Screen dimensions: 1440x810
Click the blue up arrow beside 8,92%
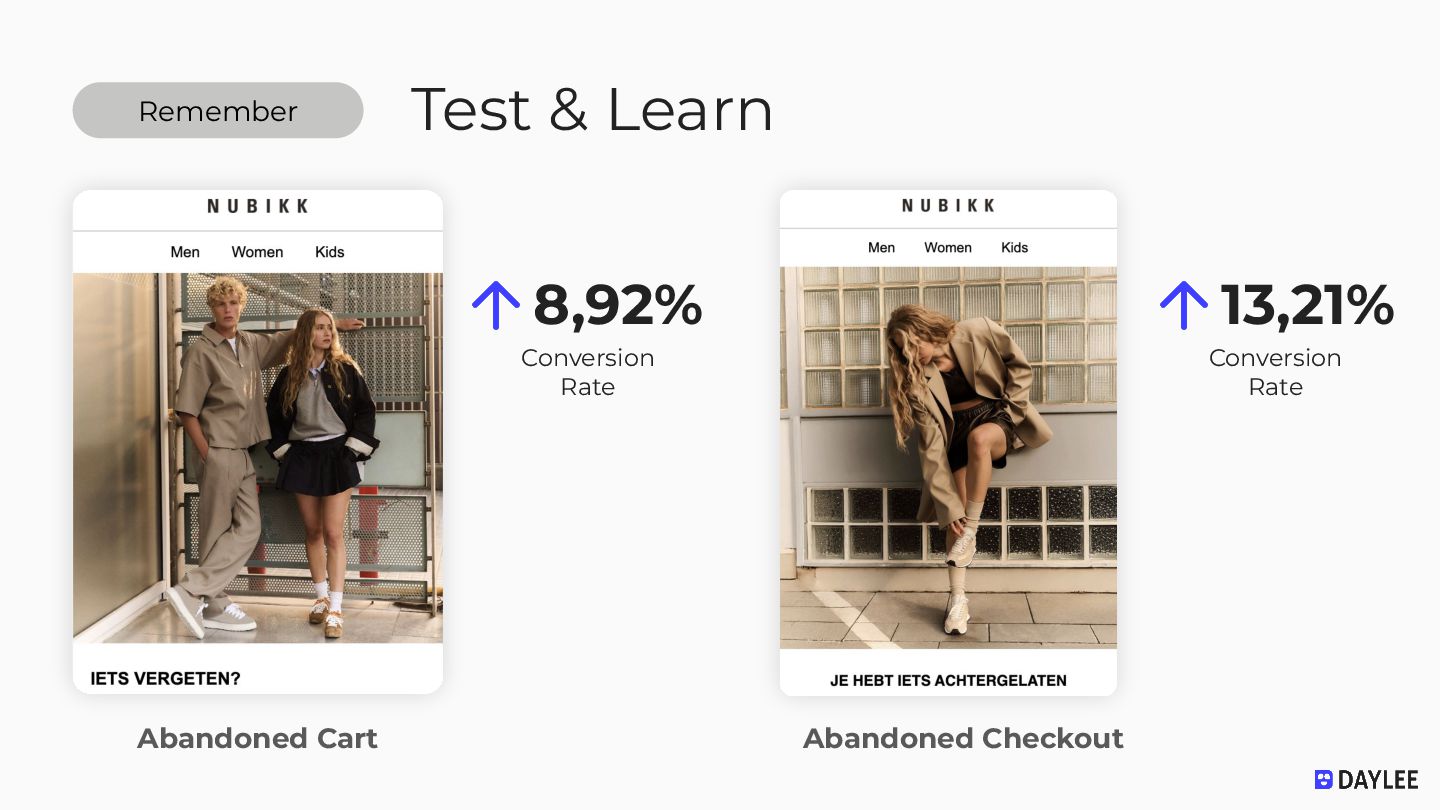tap(496, 305)
